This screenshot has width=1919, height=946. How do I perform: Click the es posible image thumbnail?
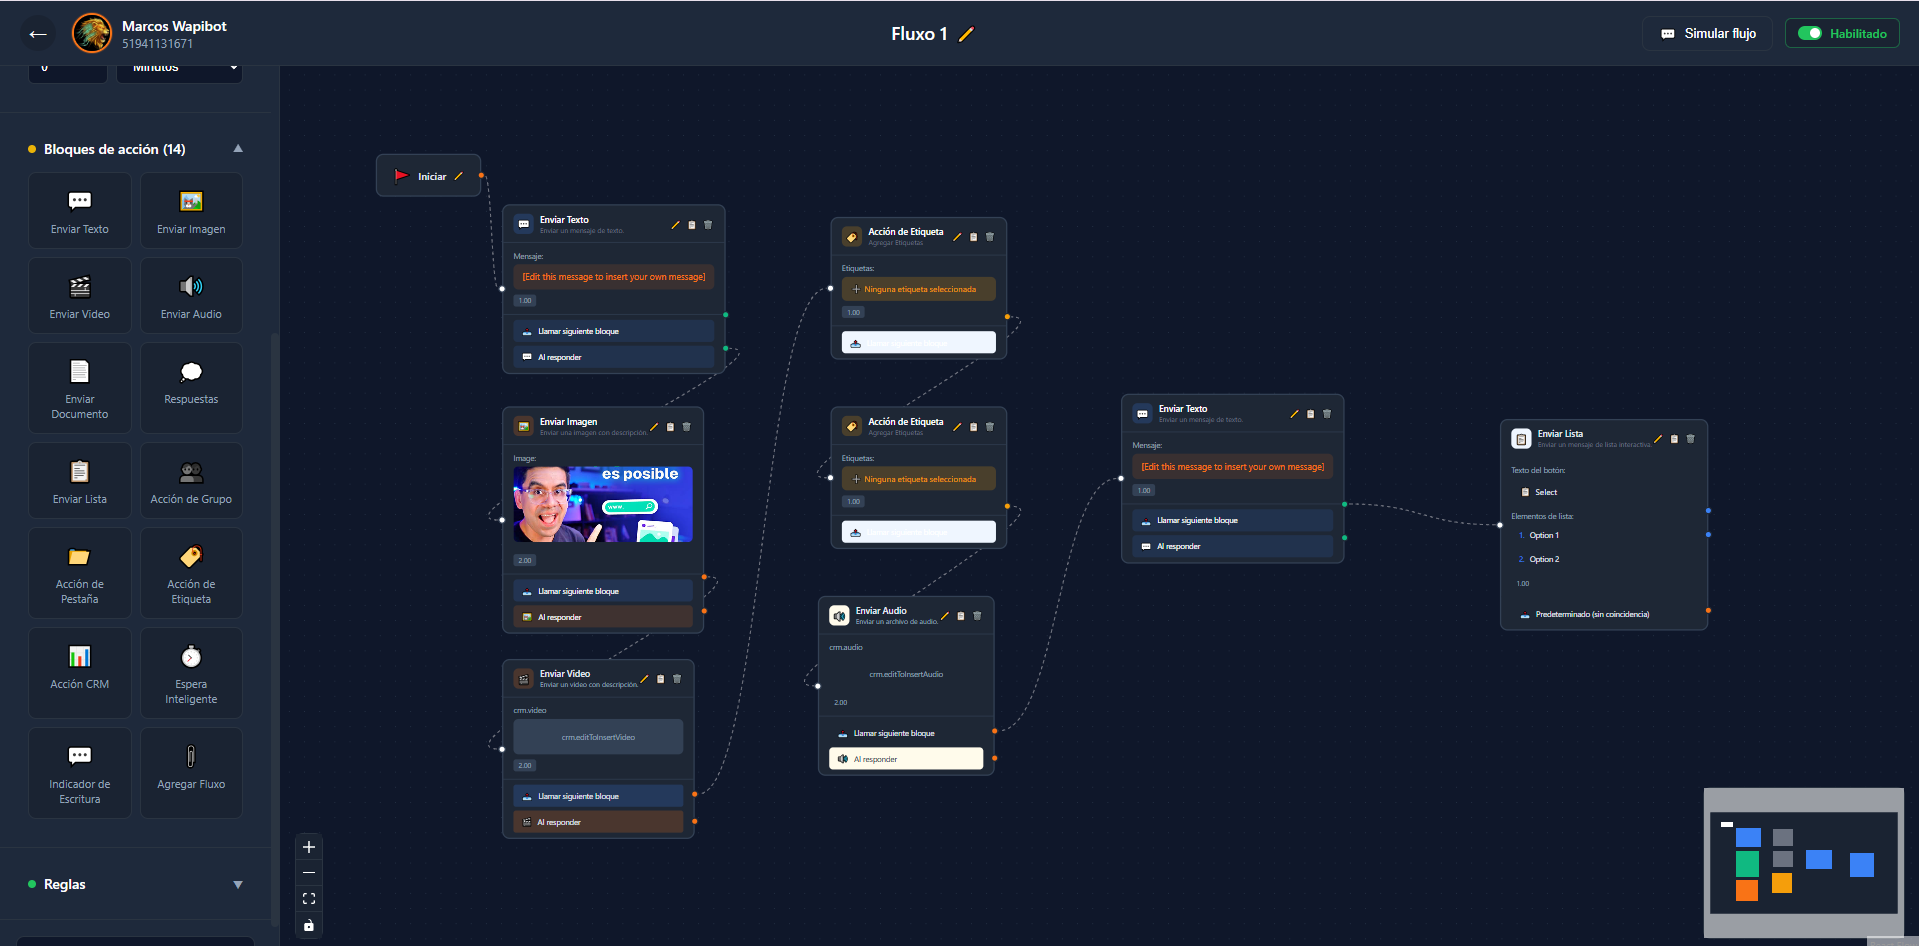point(603,504)
